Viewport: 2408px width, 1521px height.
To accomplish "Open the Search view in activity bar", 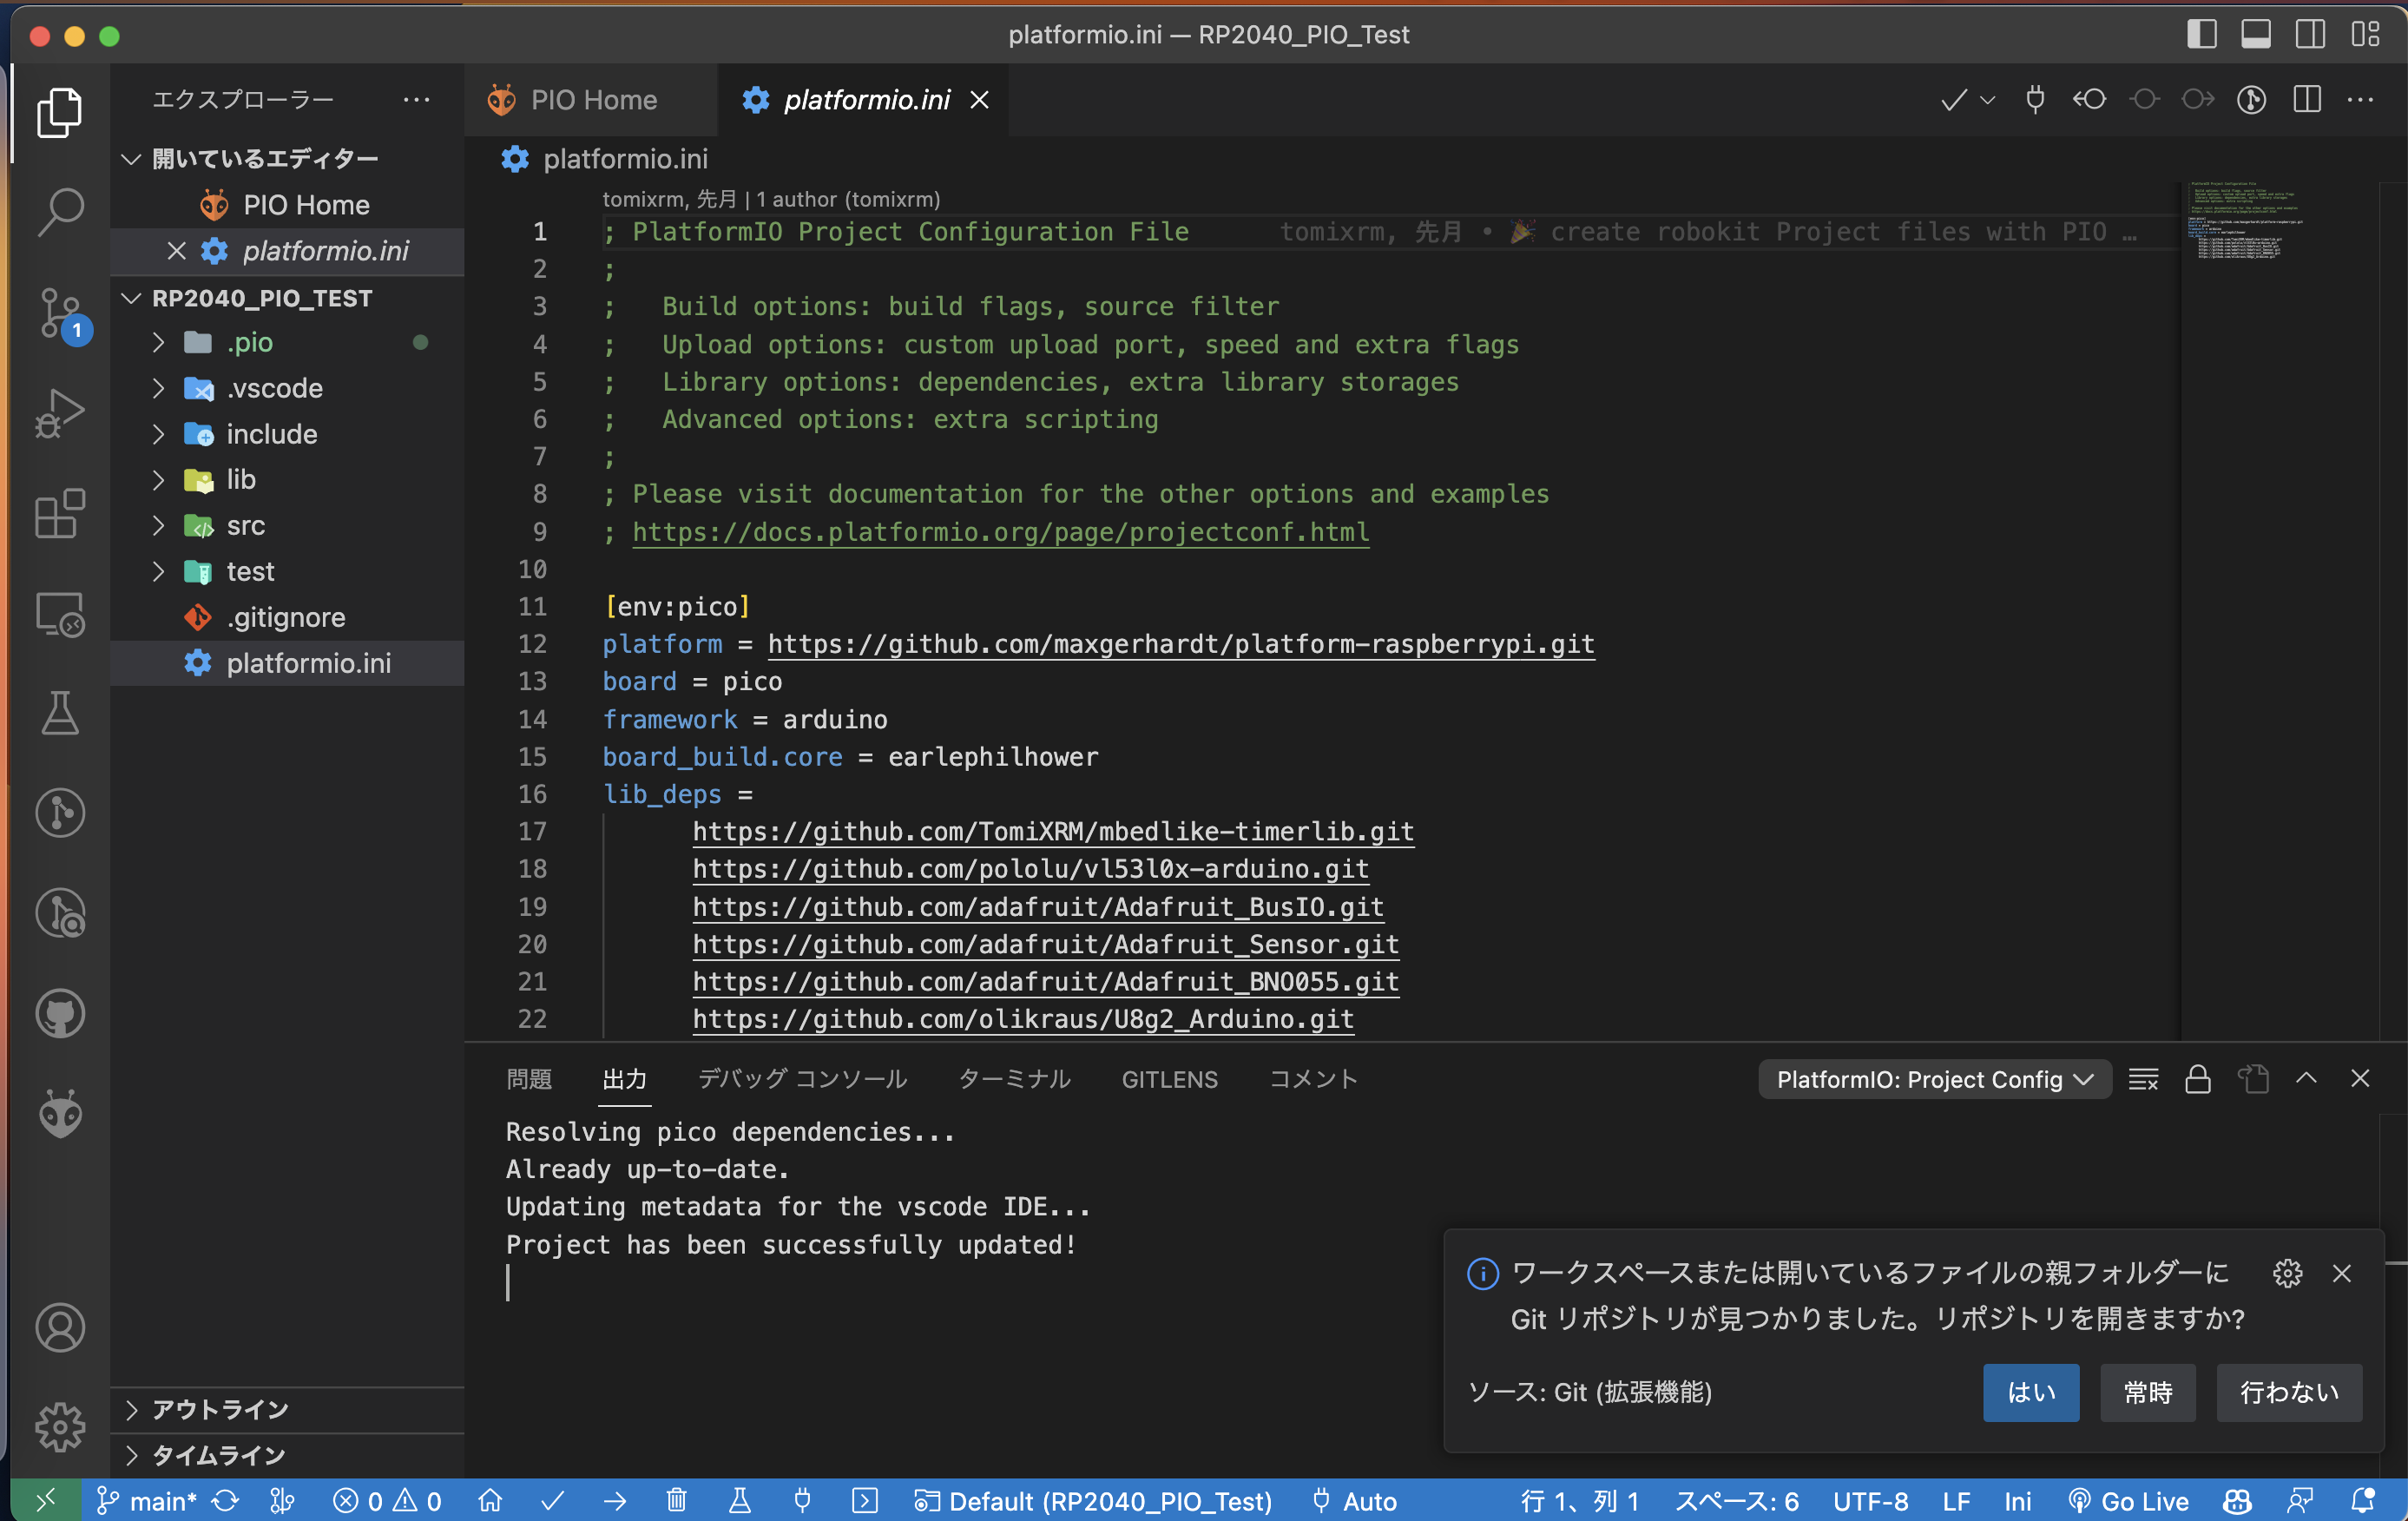I will pos(60,211).
